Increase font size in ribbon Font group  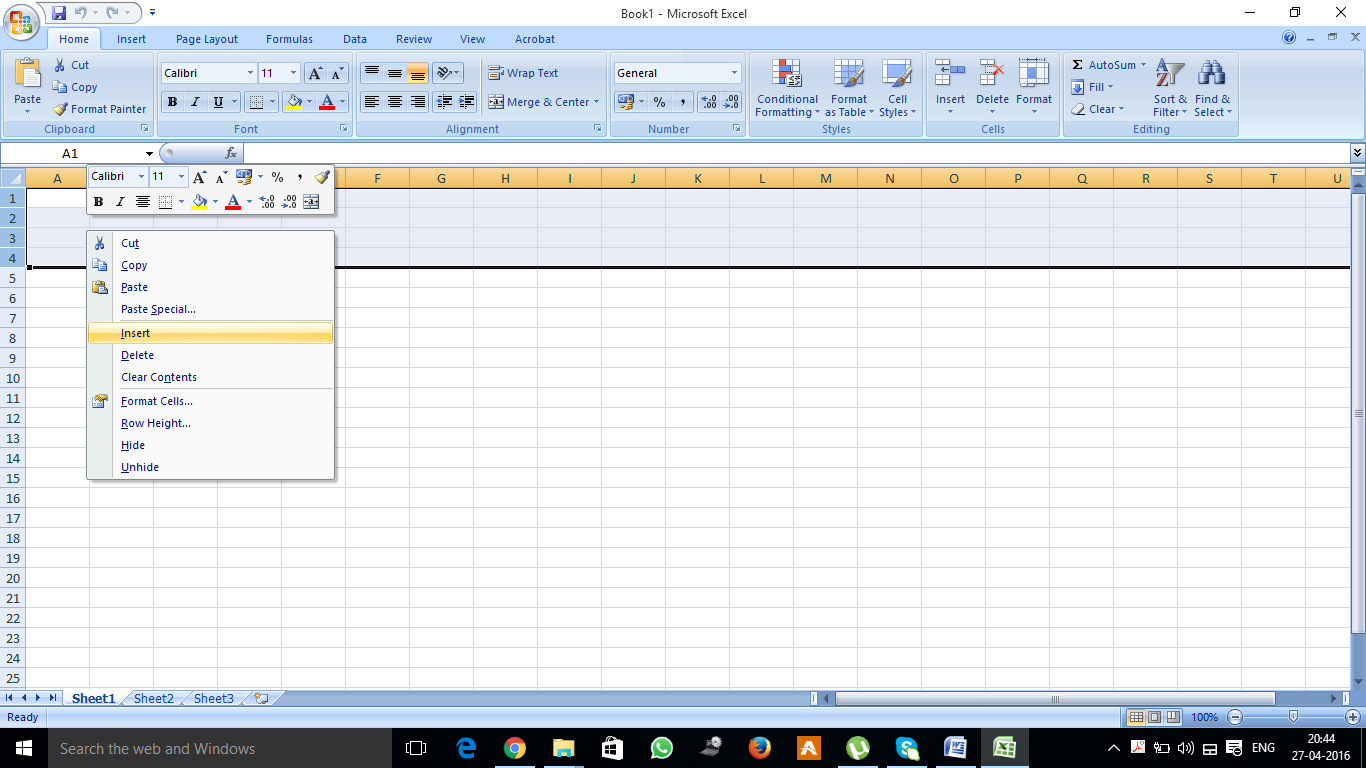click(315, 73)
